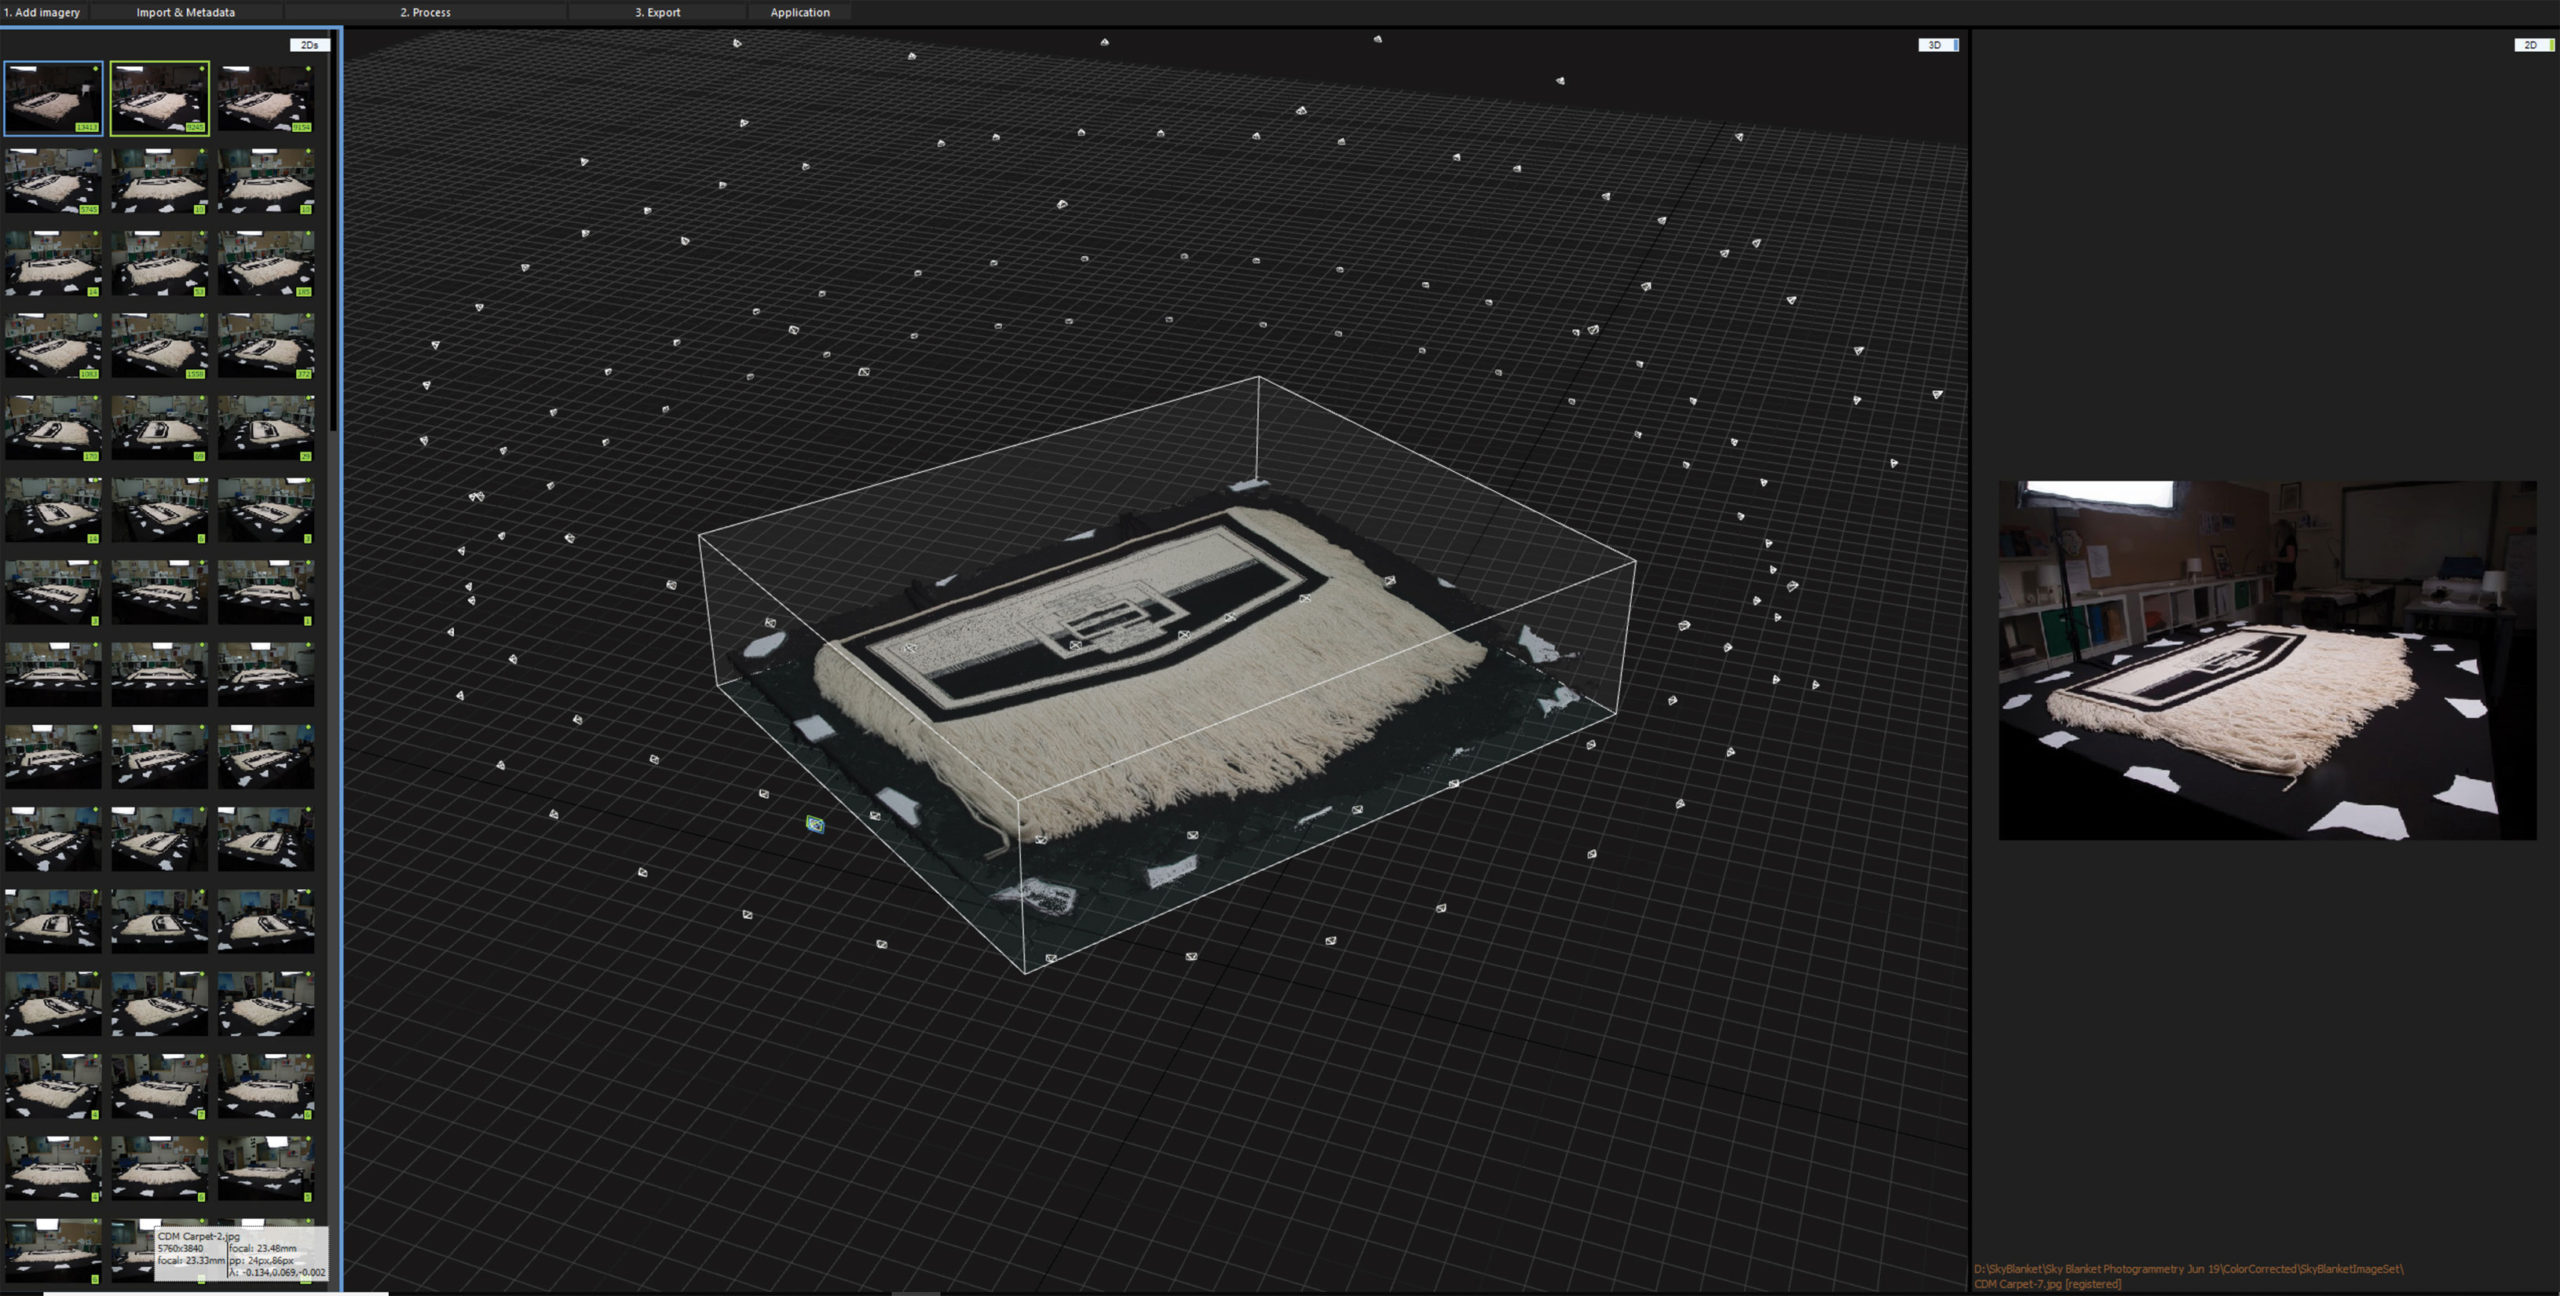
Task: Select thumbnail with badge 53
Action: pos(159,263)
